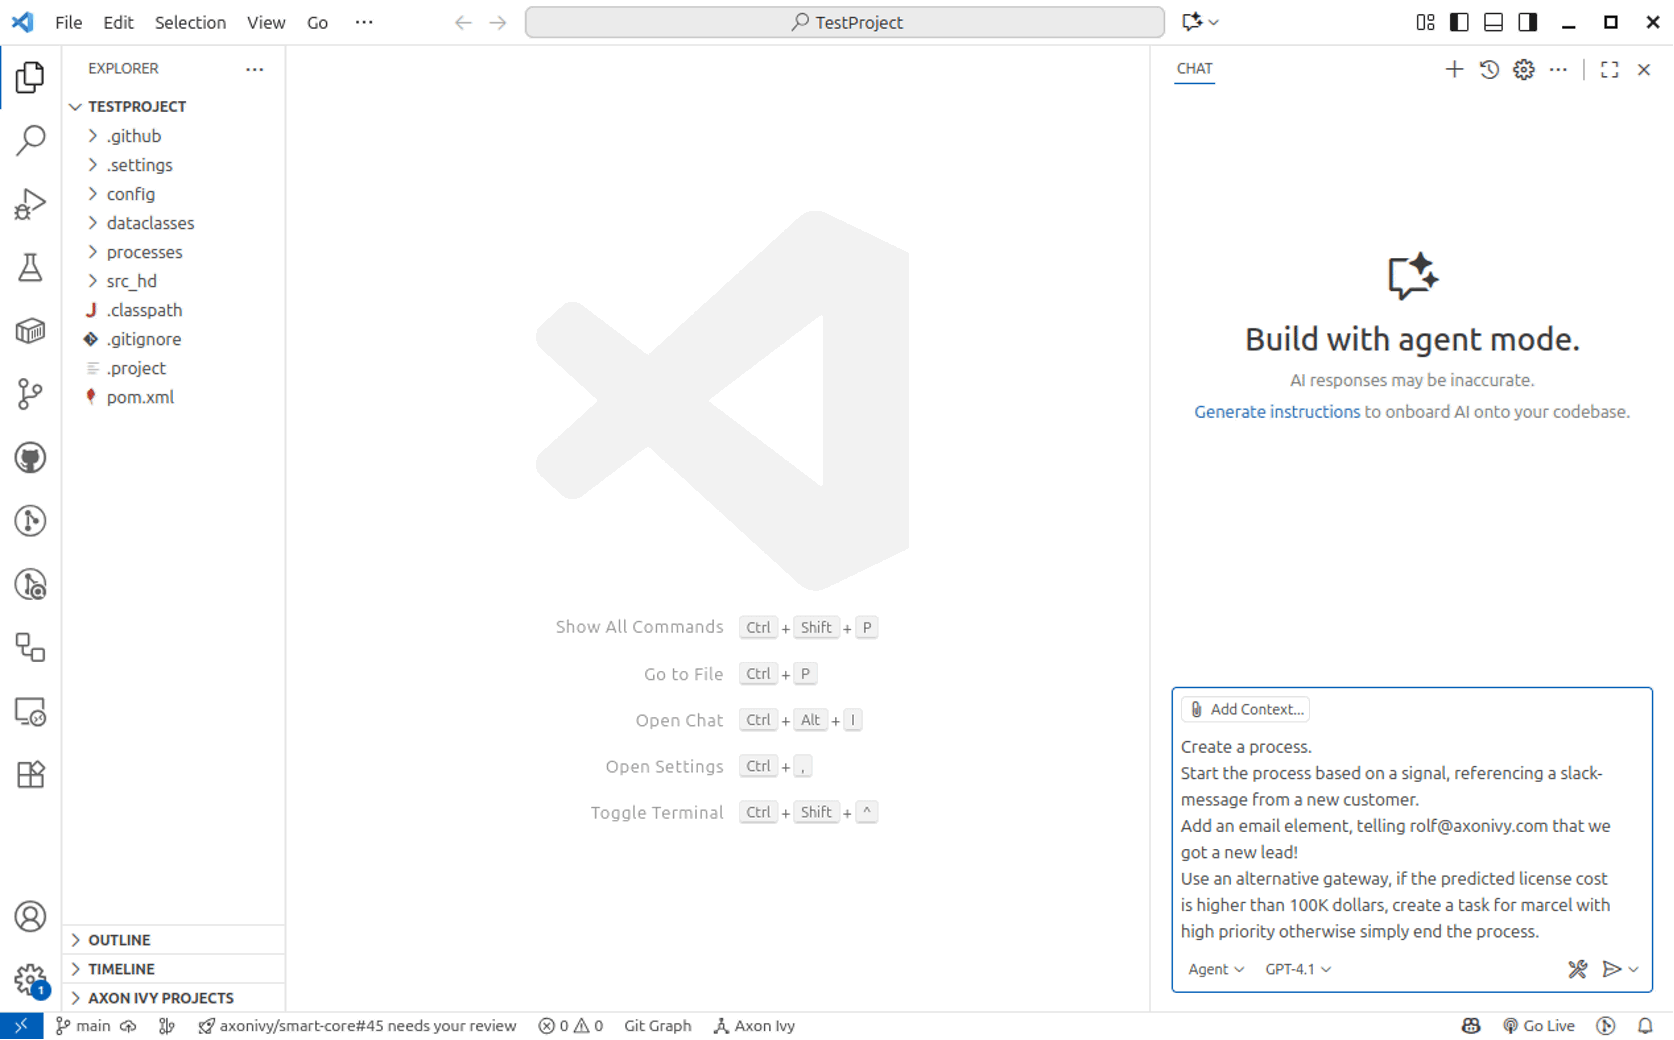Open the Copilot chat icon in title bar
Image resolution: width=1674 pixels, height=1040 pixels.
[1192, 22]
